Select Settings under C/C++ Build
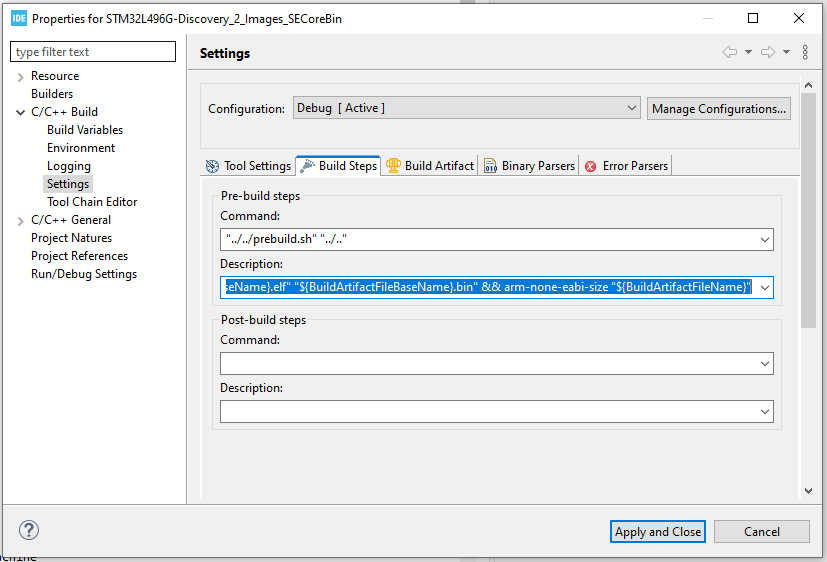Screen dimensions: 827x562 point(68,184)
